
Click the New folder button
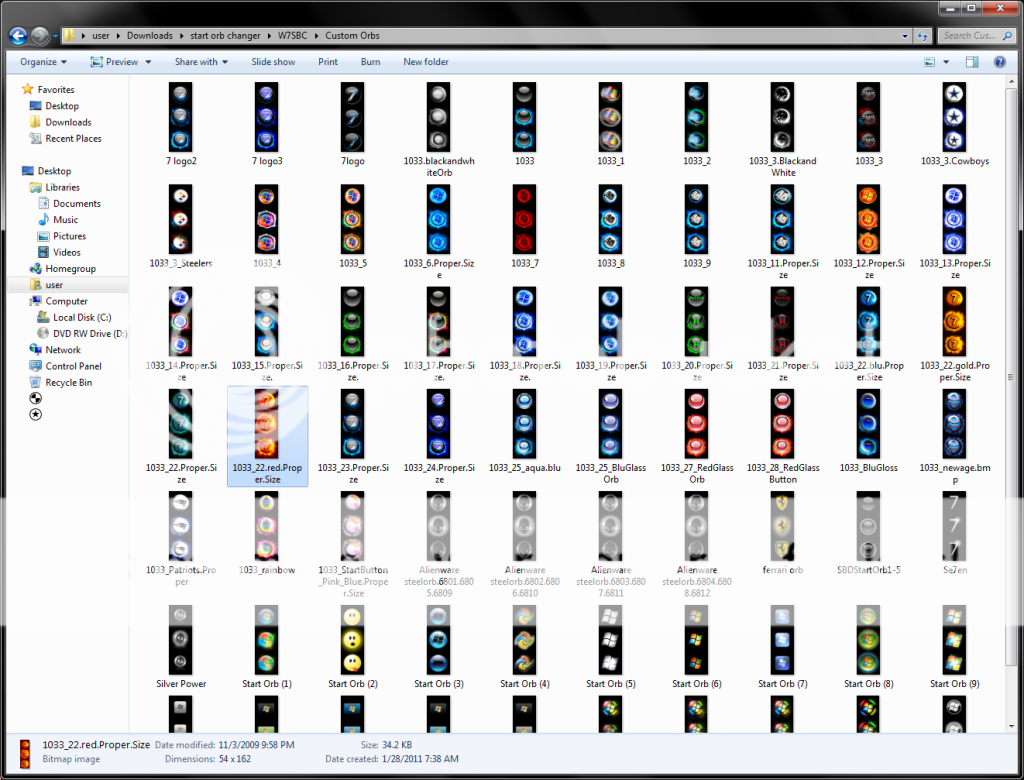coord(426,62)
